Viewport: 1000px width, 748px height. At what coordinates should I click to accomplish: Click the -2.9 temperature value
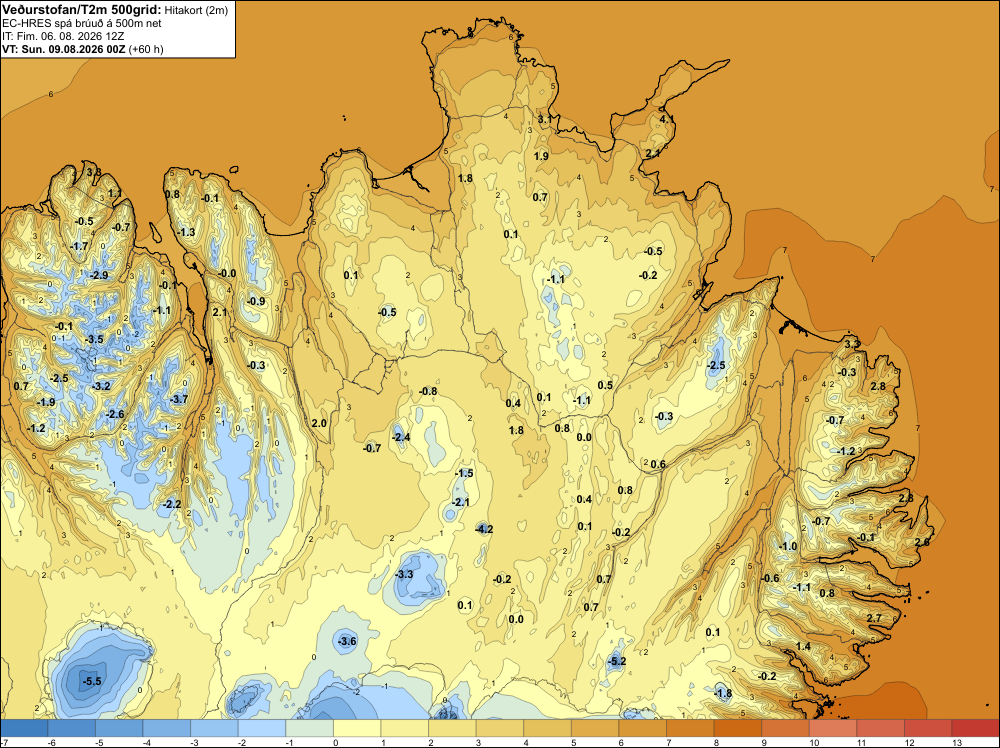[99, 275]
